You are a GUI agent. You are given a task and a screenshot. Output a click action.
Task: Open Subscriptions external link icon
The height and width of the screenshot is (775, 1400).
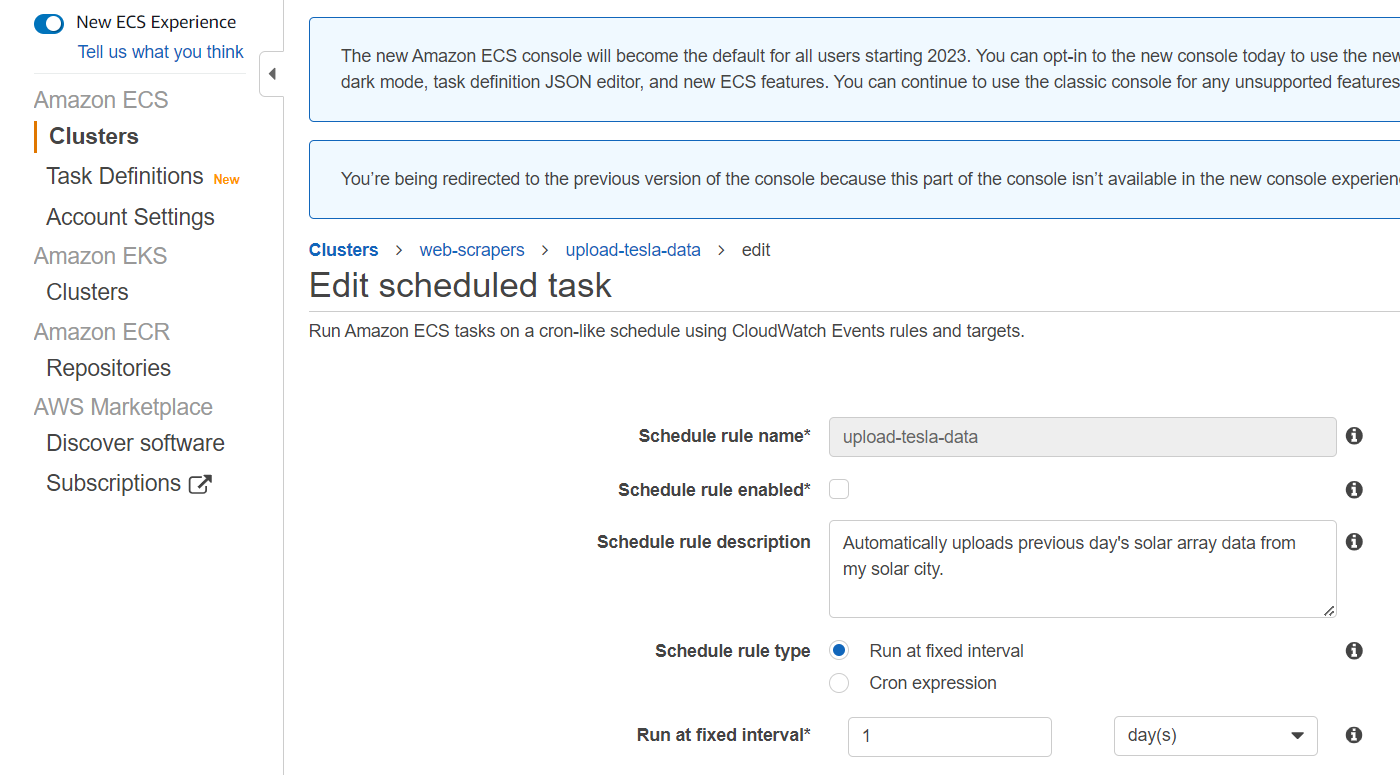point(201,484)
